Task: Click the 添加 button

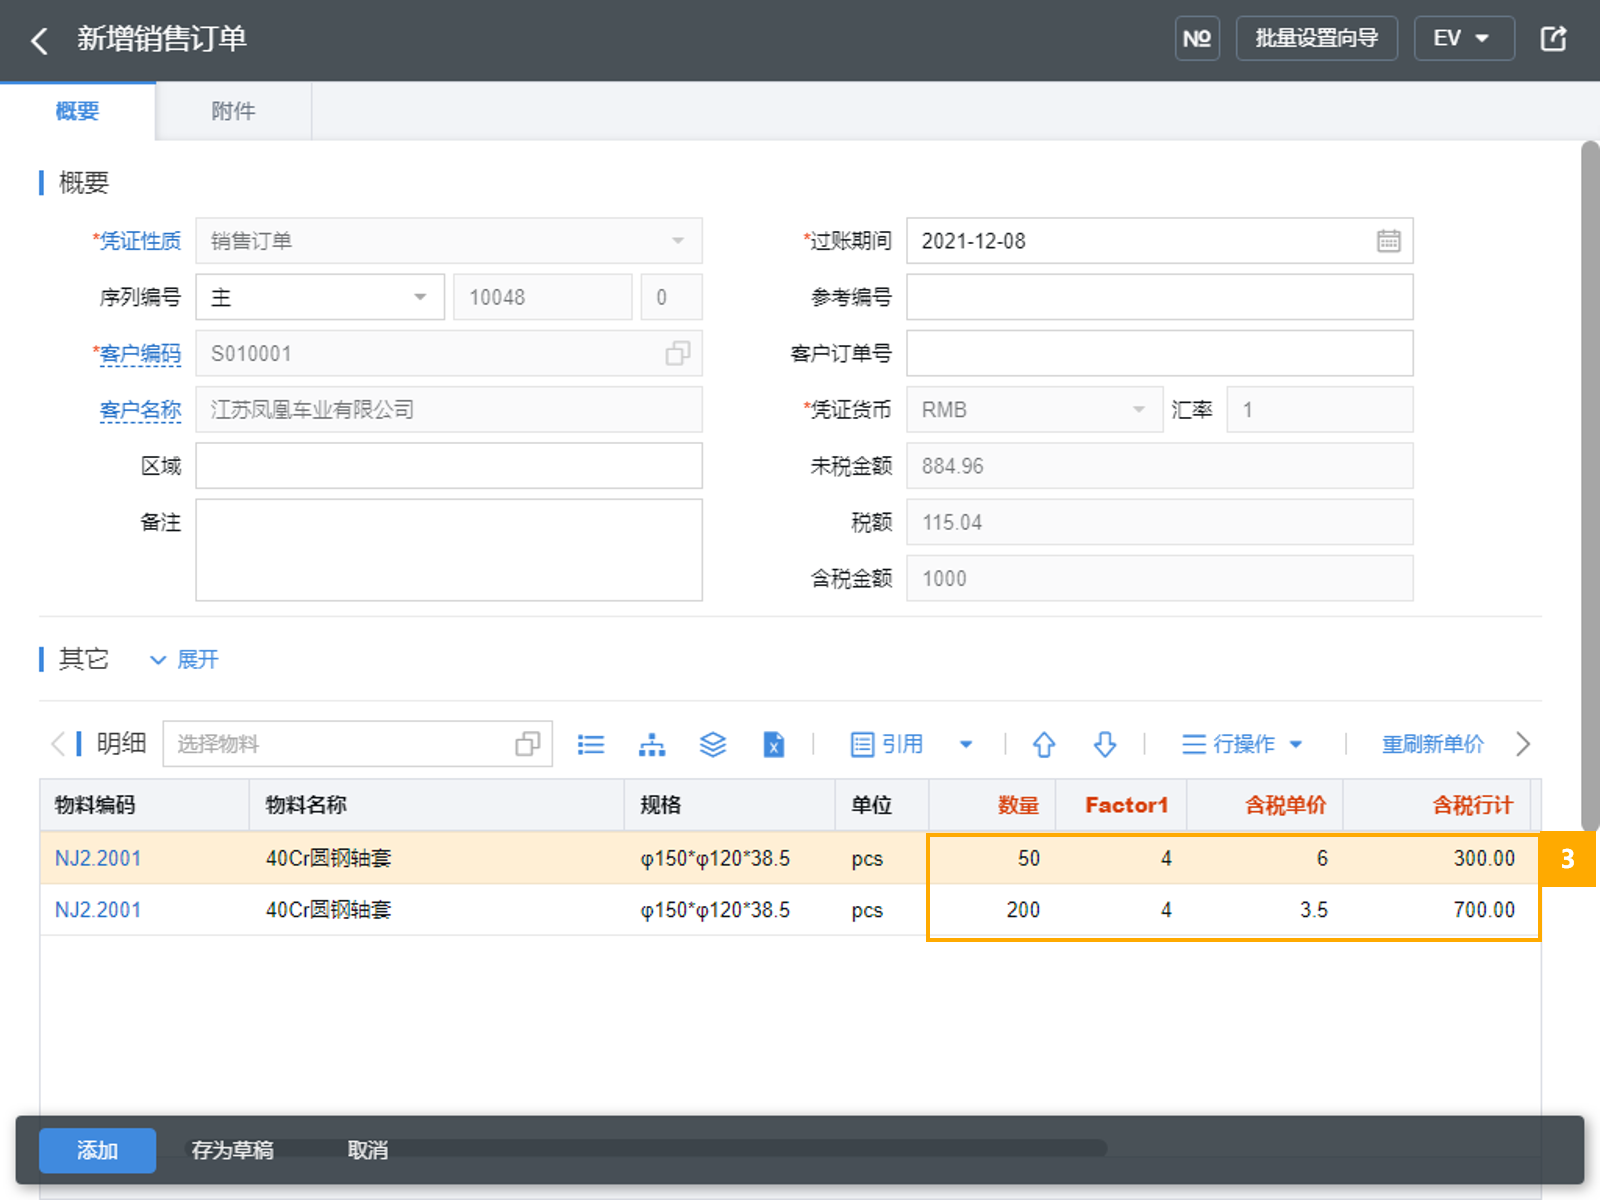Action: (97, 1151)
